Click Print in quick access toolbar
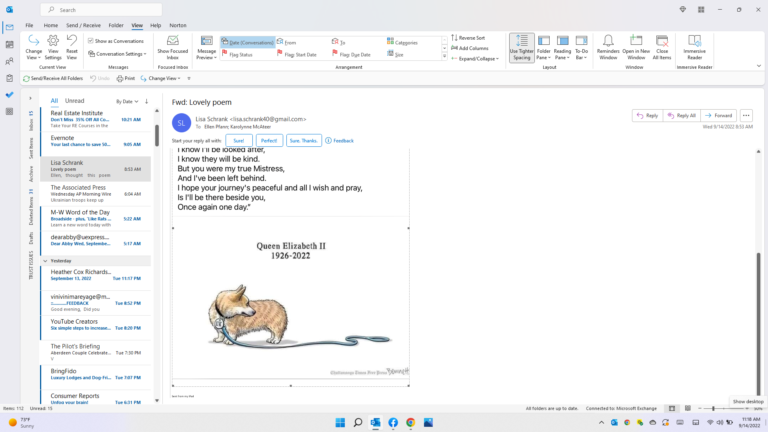The width and height of the screenshot is (768, 432). tap(126, 78)
